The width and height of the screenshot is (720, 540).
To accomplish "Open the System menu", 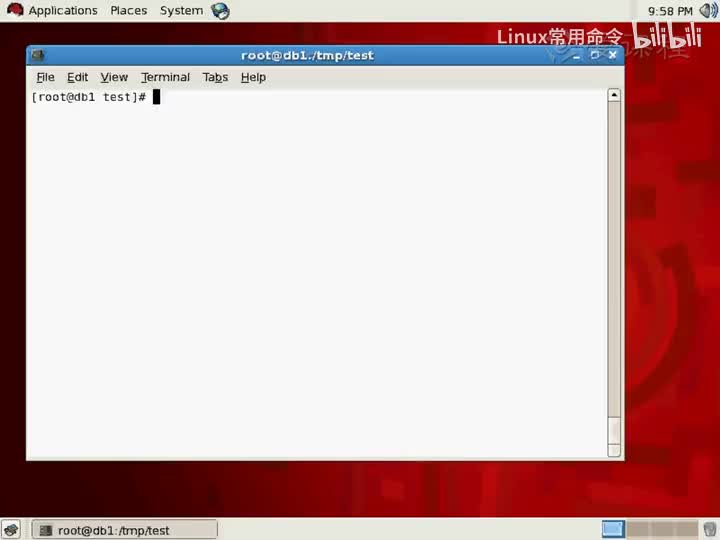I will 181,11.
